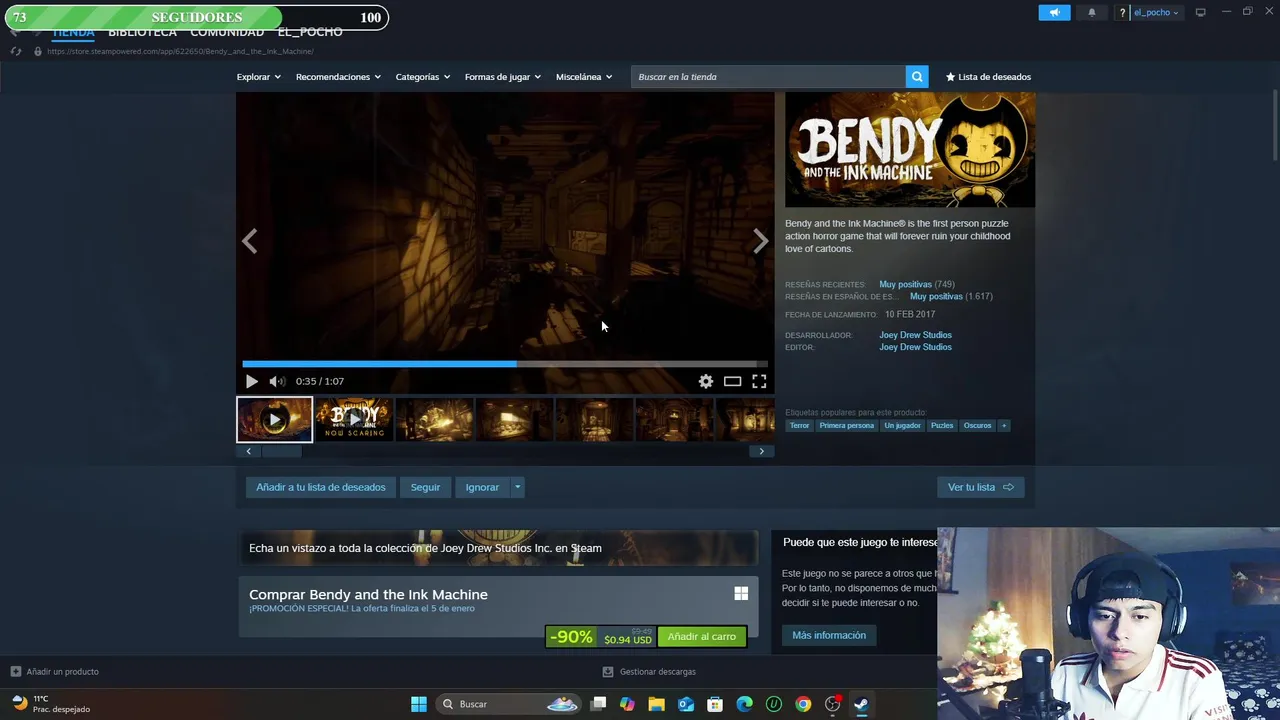Open the Windows Start menu
The image size is (1280, 720).
tap(419, 704)
